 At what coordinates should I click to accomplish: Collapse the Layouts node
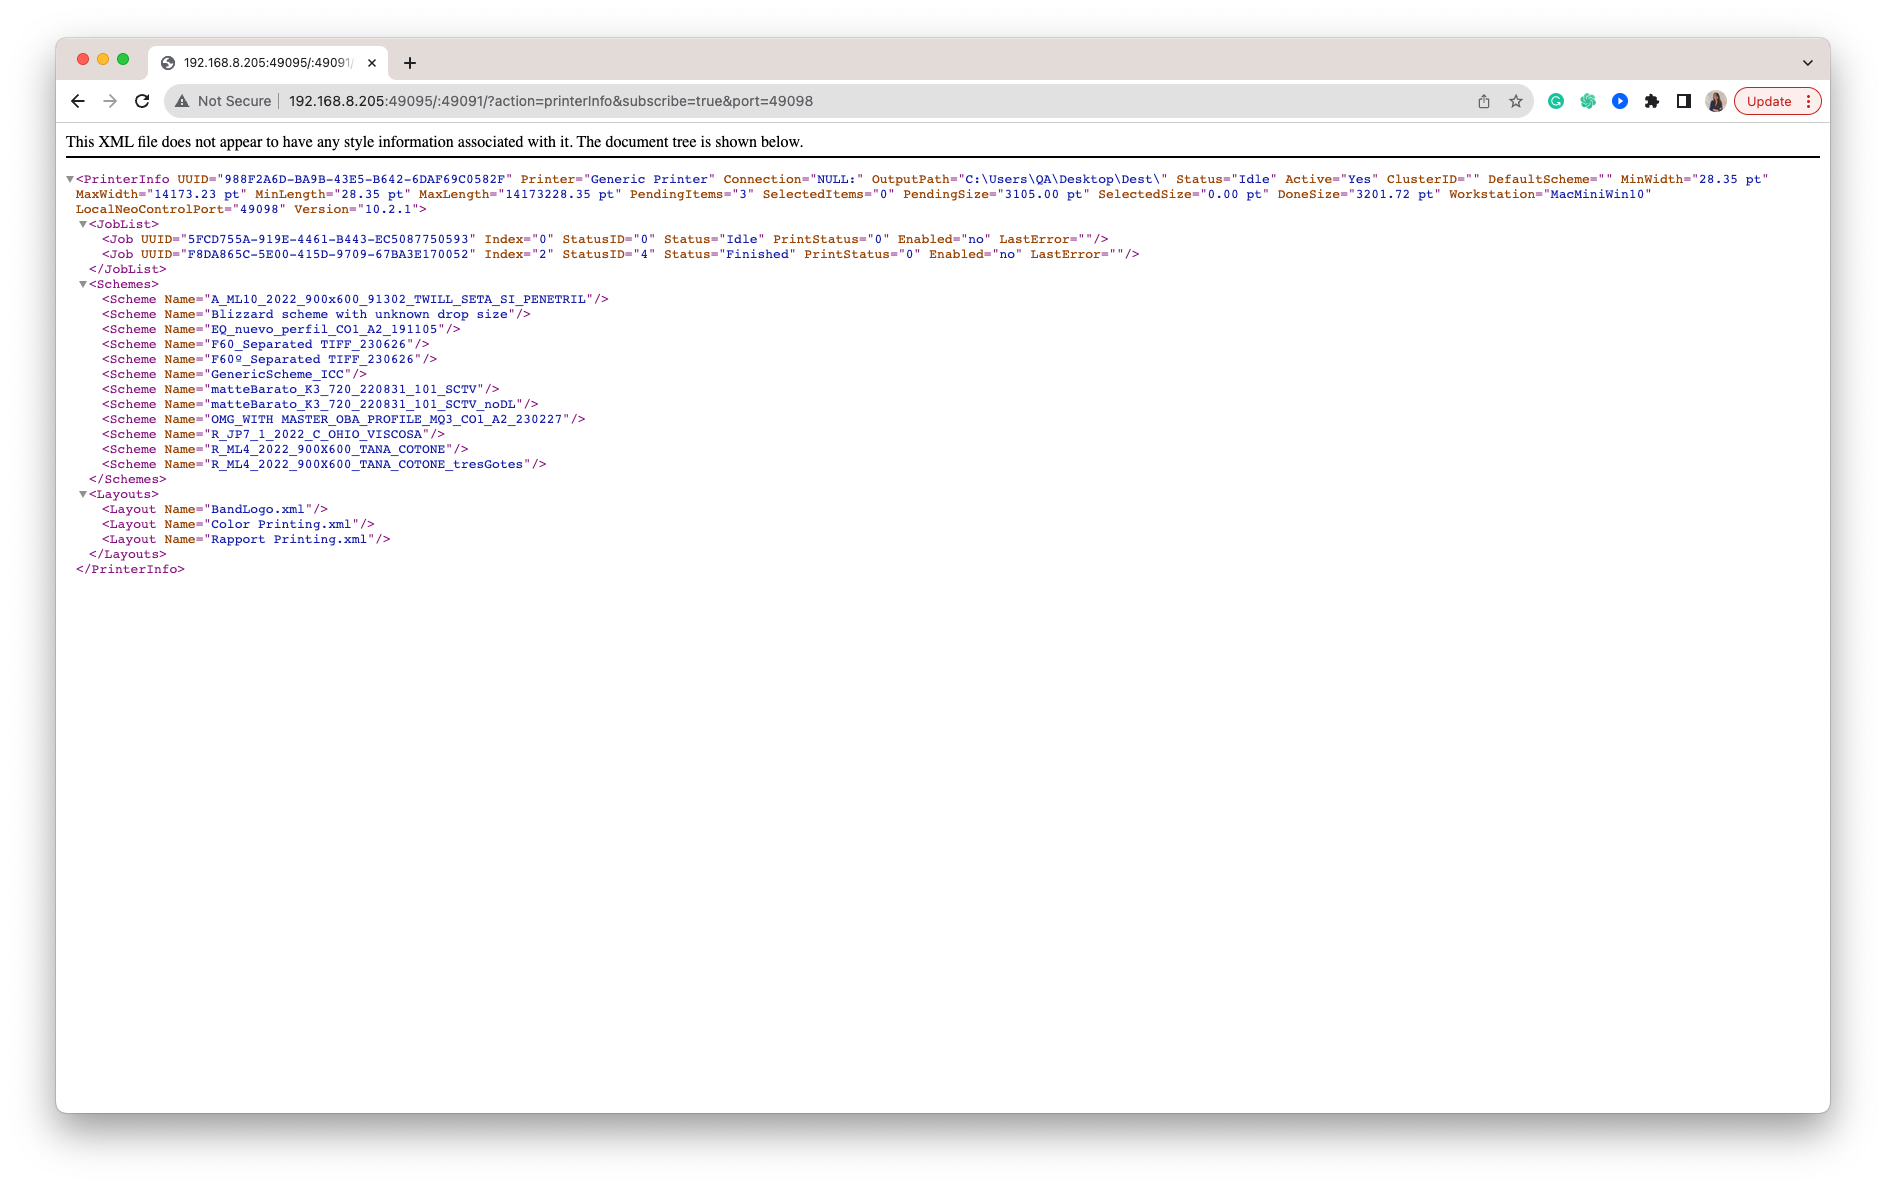click(83, 494)
